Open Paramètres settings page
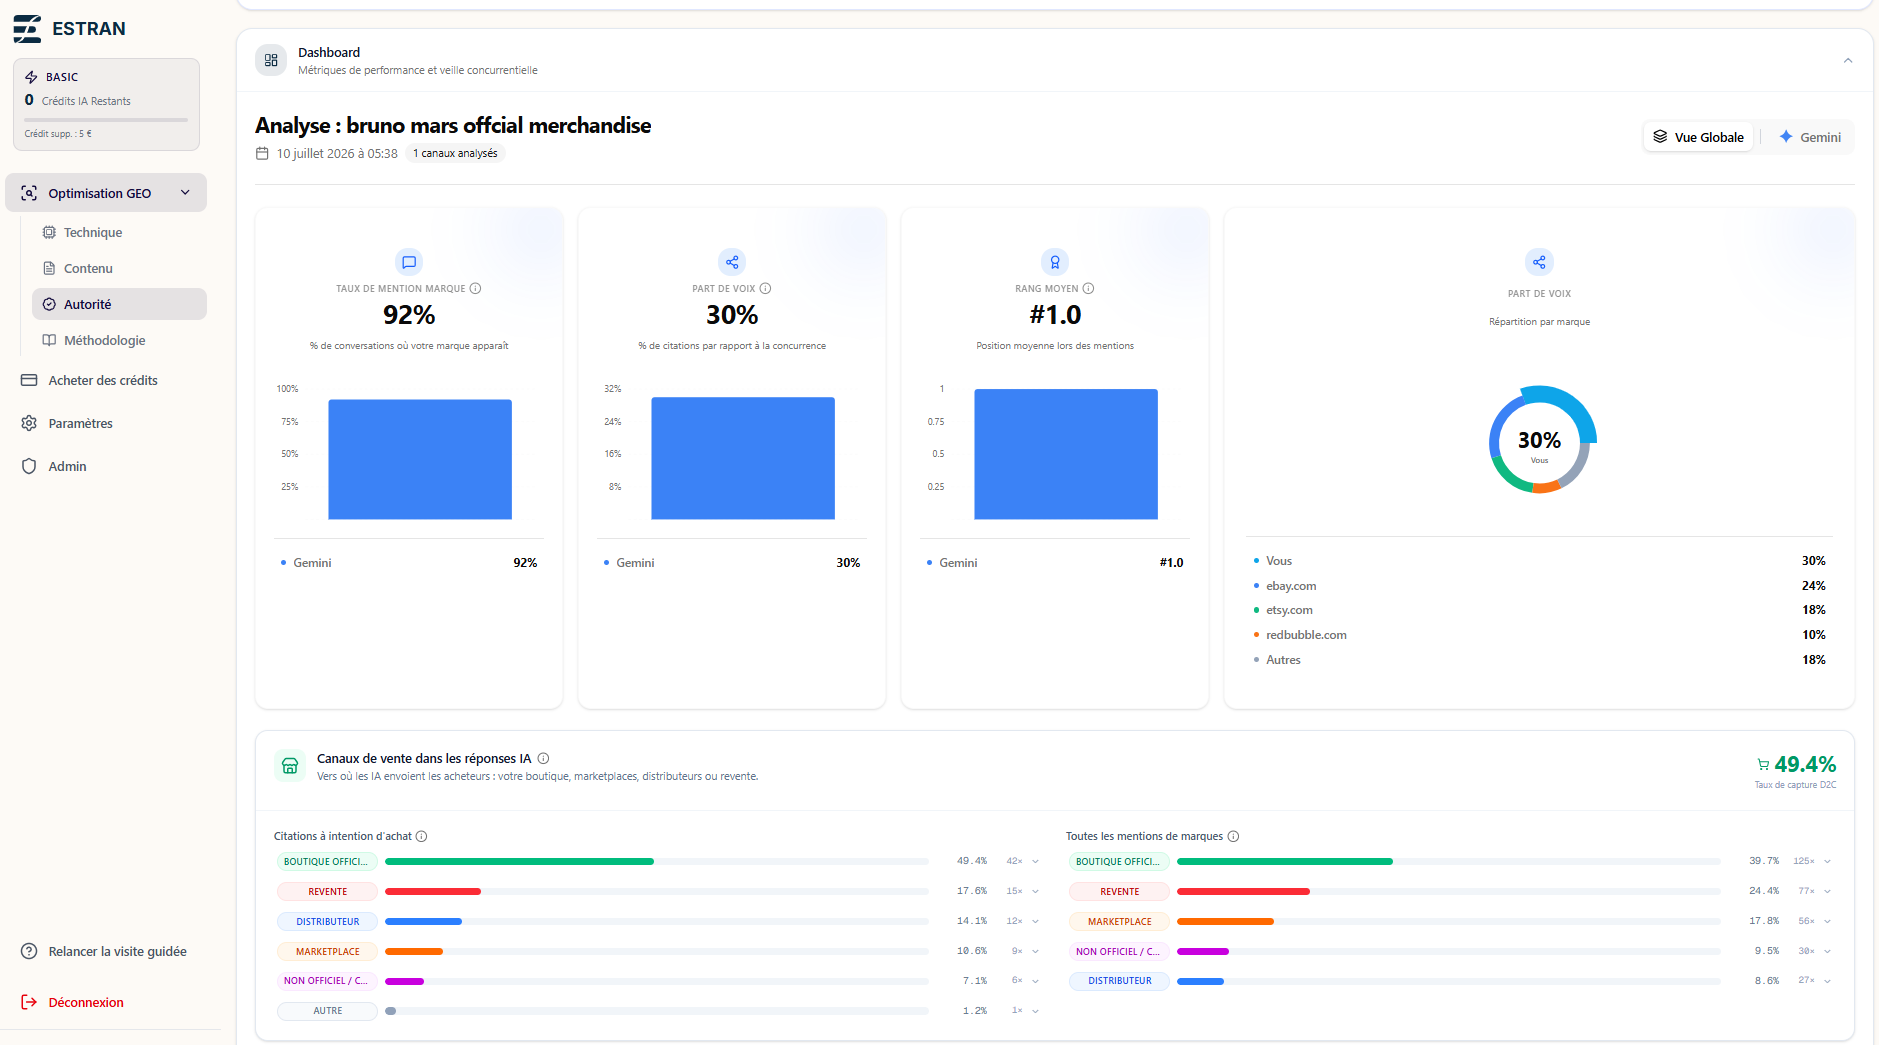Viewport: 1879px width, 1045px height. pyautogui.click(x=106, y=423)
